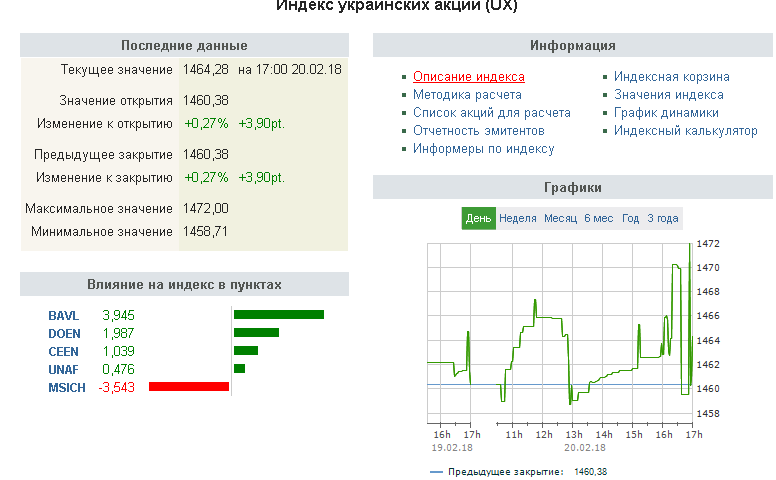Switch chart to 3 года tab
776x480 pixels.
(663, 218)
